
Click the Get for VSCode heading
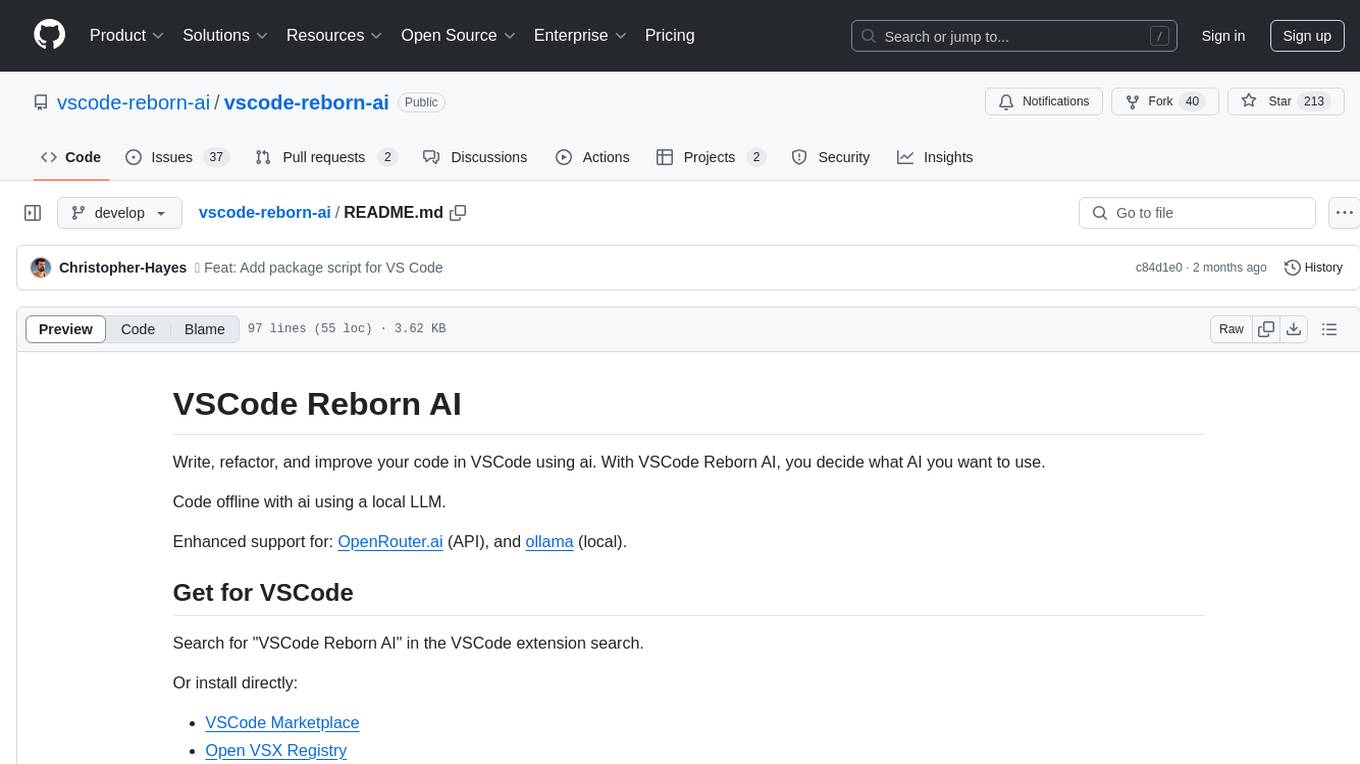point(263,593)
